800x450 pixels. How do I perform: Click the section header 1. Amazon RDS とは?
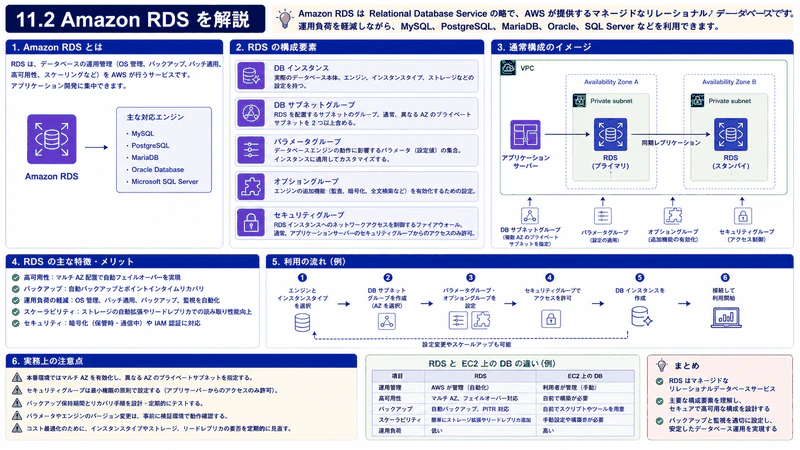coord(57,47)
